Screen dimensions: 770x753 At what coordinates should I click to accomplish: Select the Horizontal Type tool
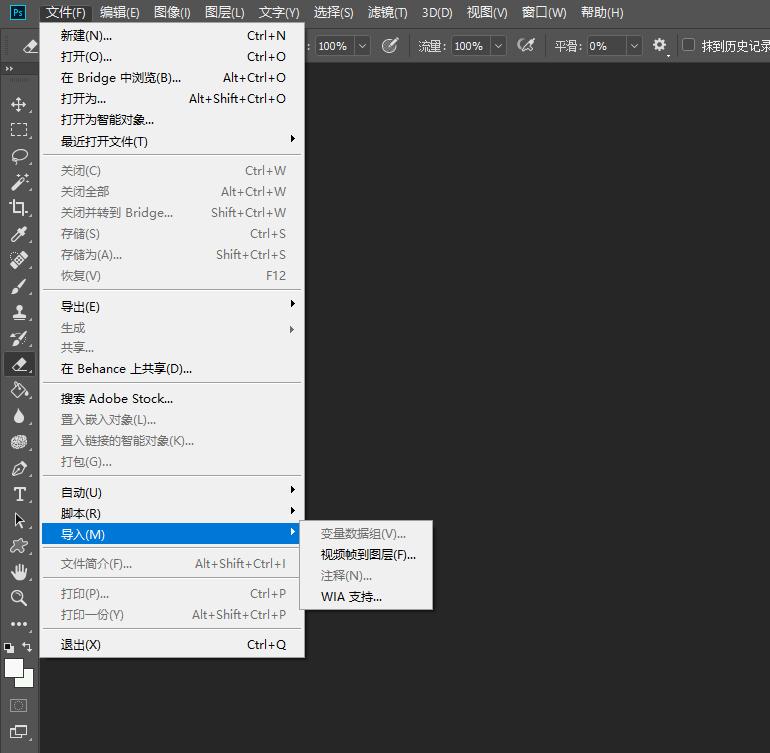click(18, 494)
